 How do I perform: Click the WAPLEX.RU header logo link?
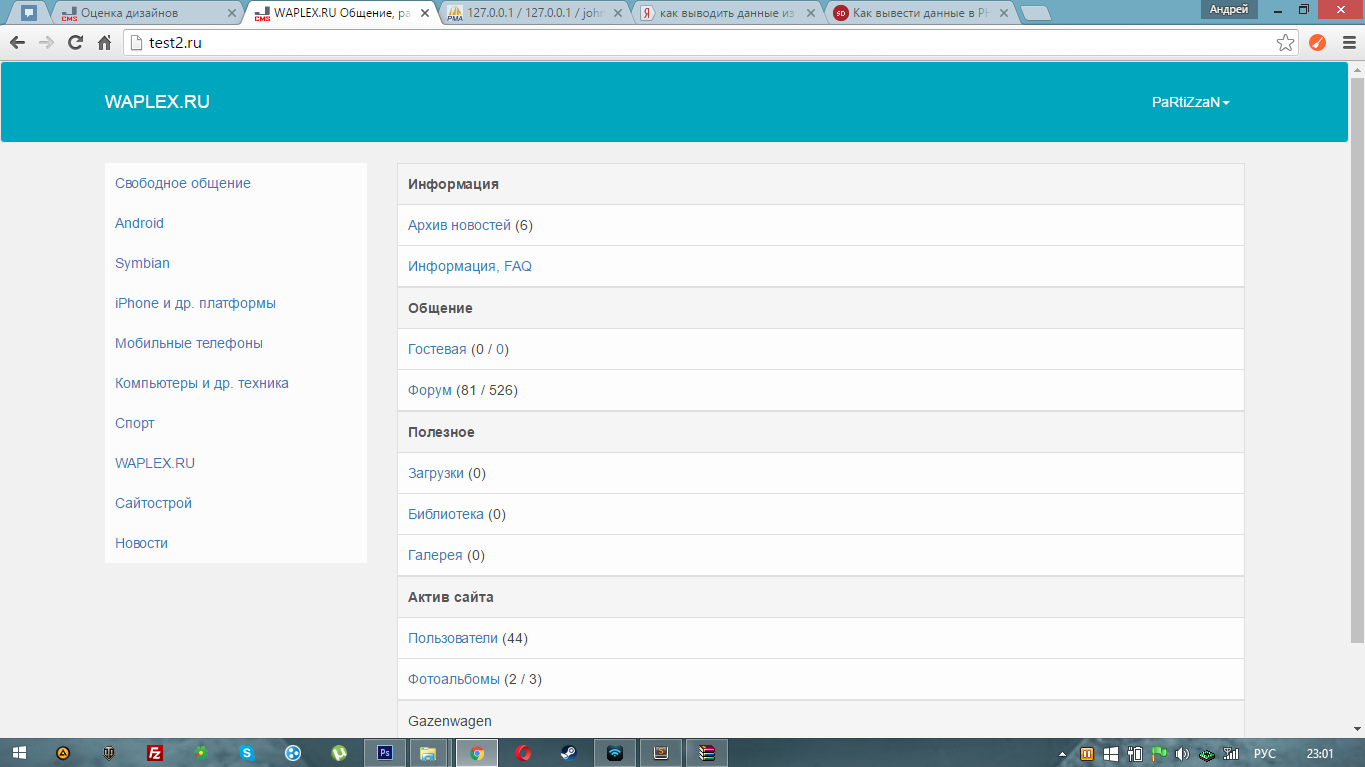(157, 102)
